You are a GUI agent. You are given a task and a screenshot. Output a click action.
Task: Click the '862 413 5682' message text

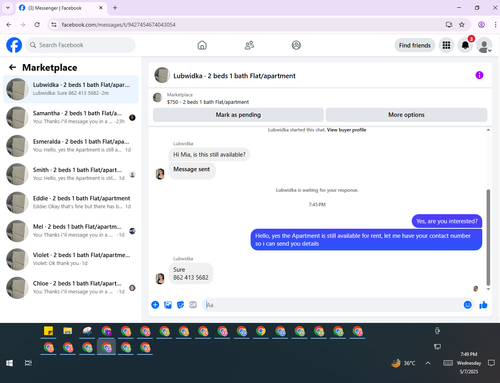(191, 277)
